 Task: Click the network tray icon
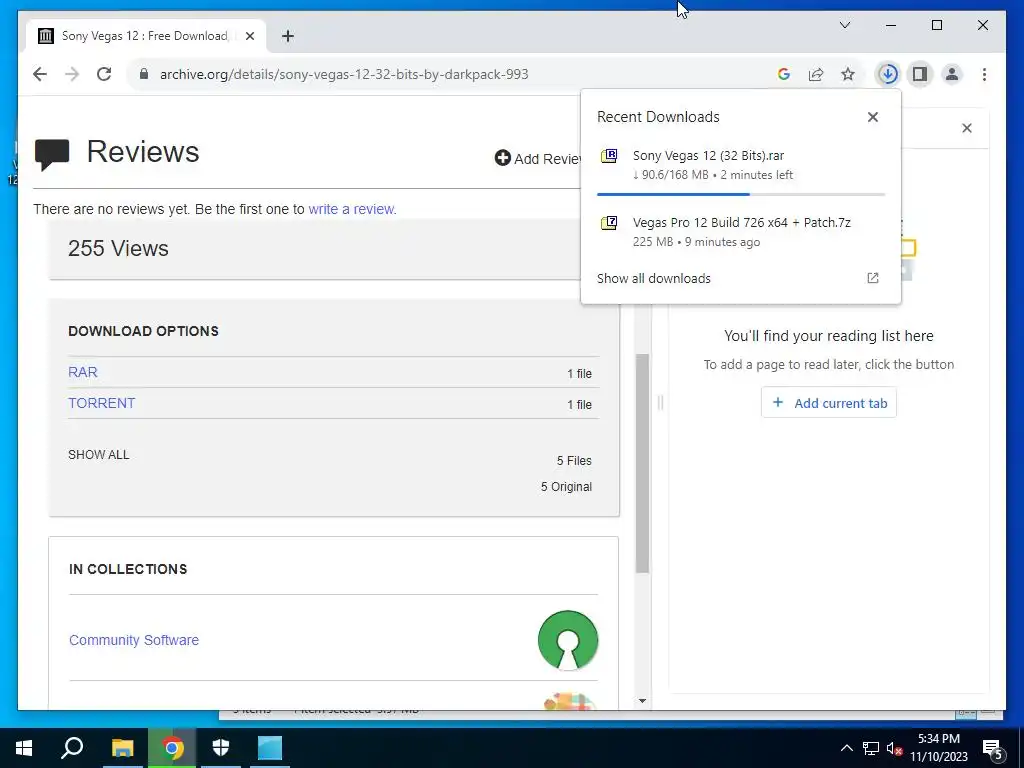(x=871, y=748)
